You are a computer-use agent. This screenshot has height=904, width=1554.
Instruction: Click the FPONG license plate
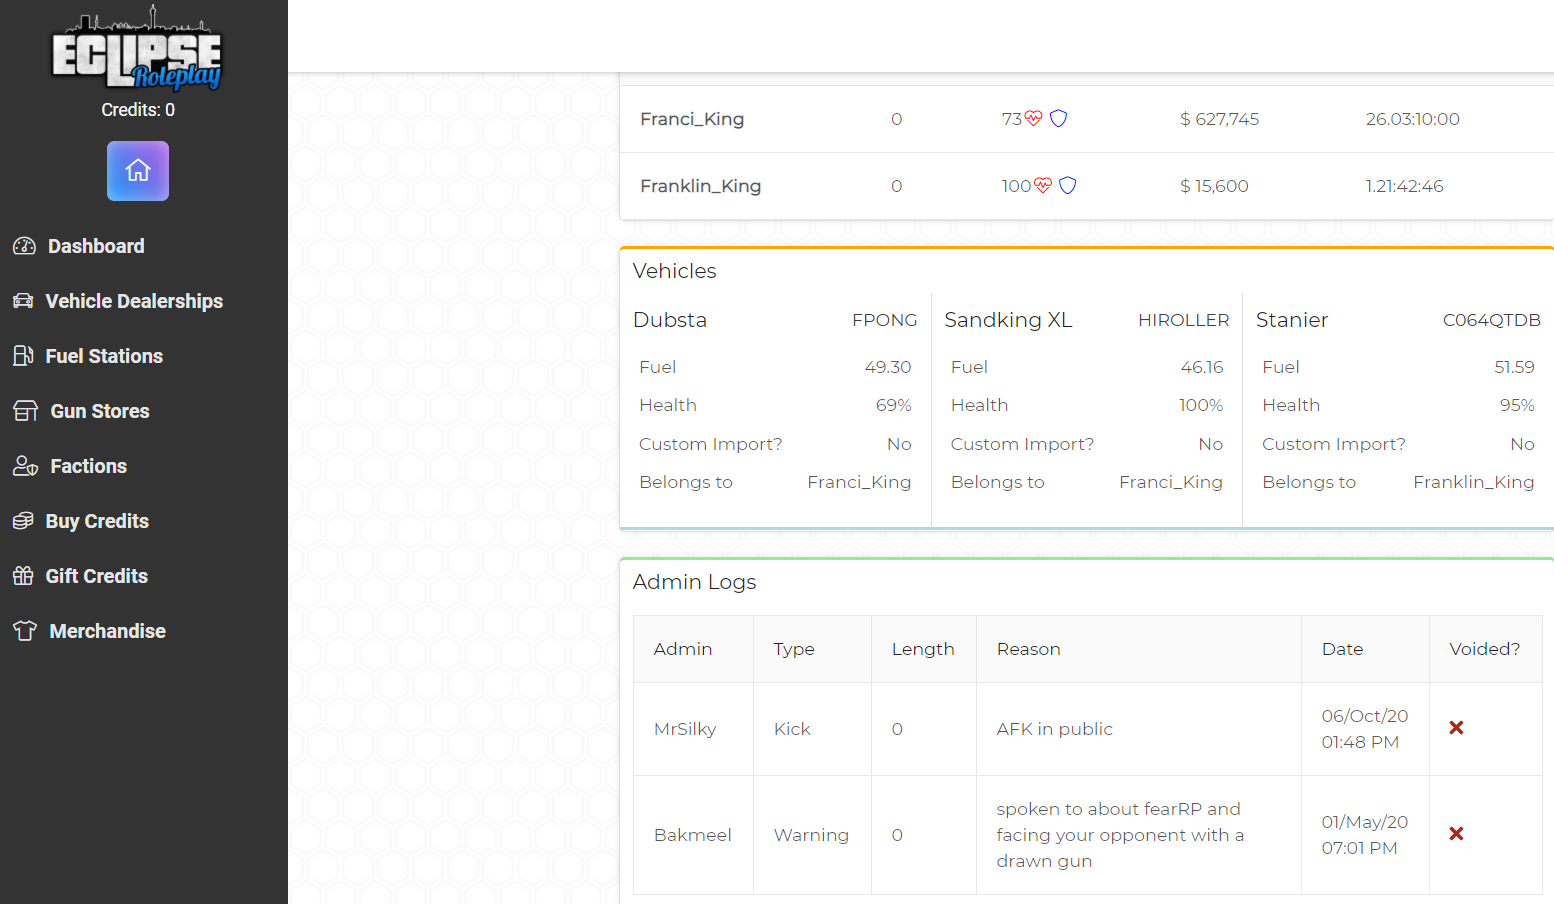(884, 320)
